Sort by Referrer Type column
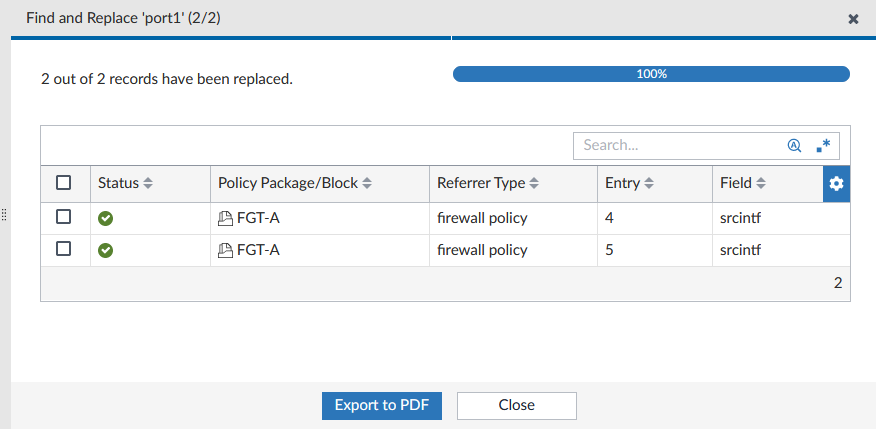The image size is (876, 429). tap(488, 184)
